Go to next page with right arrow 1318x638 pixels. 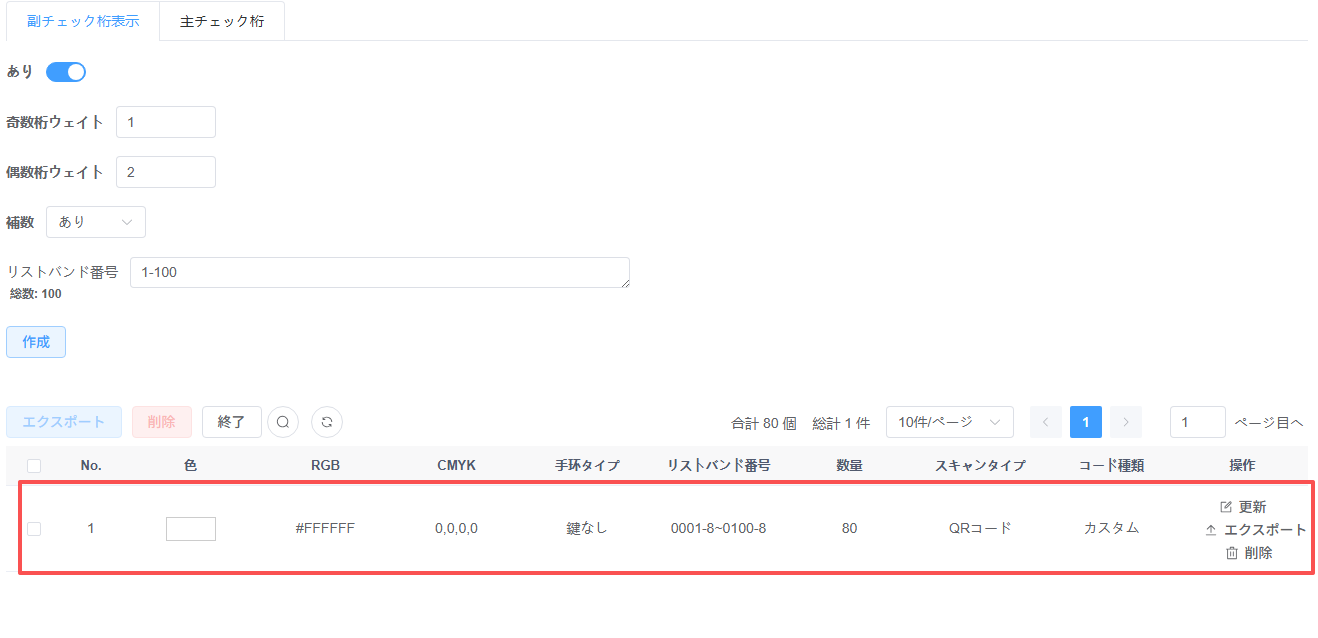(x=1126, y=422)
